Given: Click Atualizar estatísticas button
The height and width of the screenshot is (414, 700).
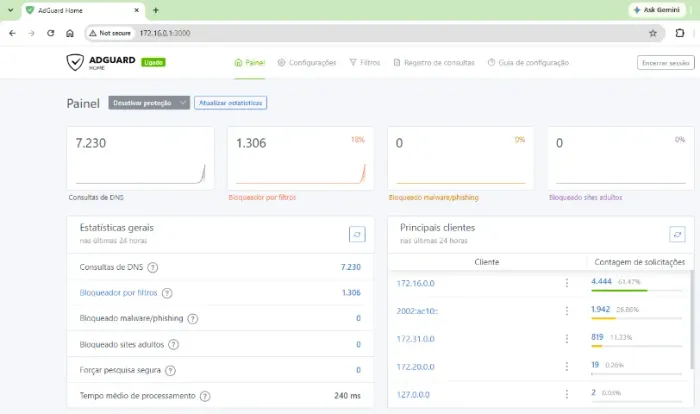Looking at the screenshot, I should tap(230, 103).
